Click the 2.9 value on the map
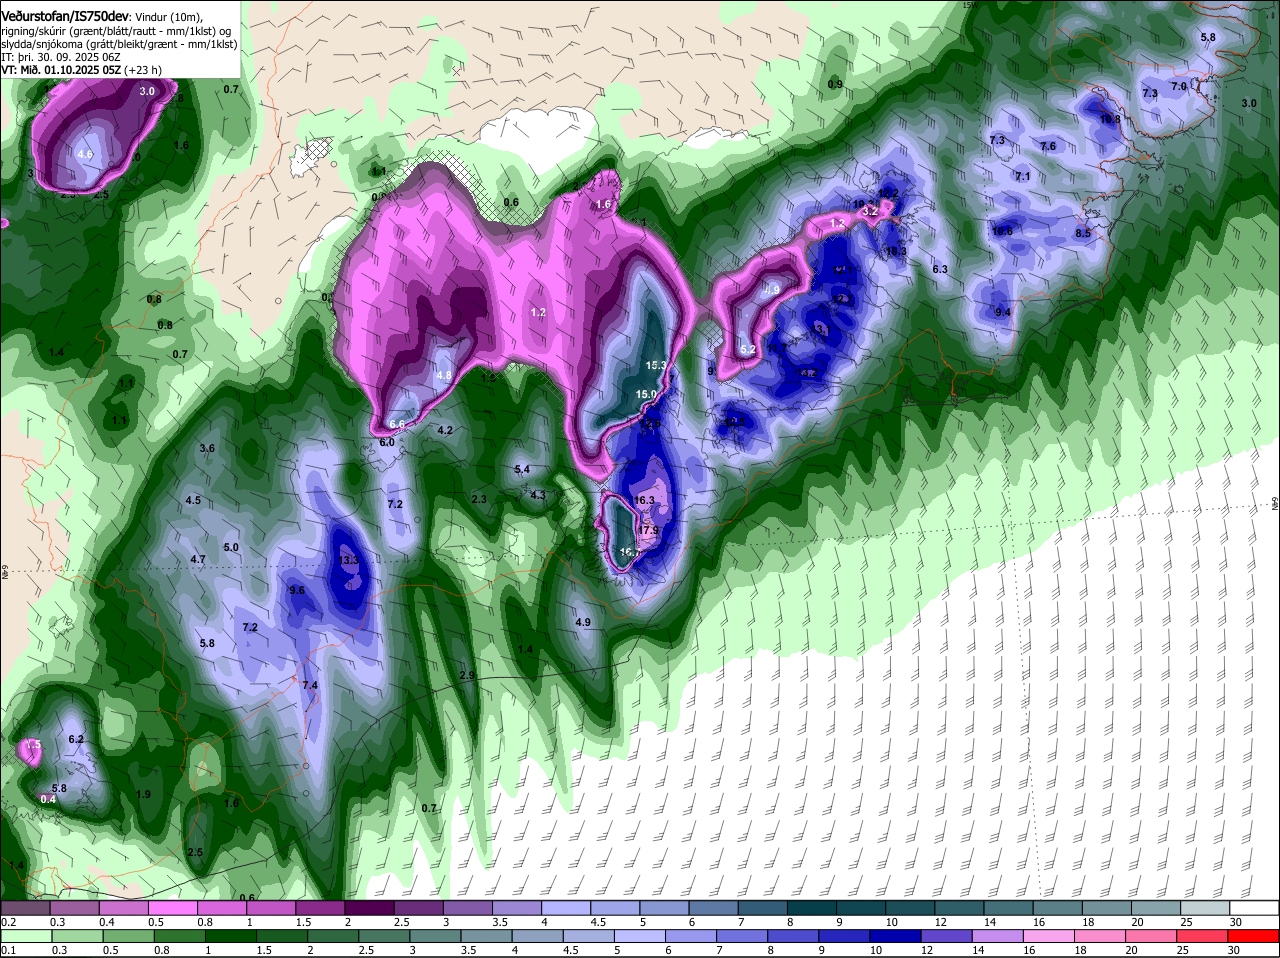Screen dimensions: 1280x958 coord(467,676)
